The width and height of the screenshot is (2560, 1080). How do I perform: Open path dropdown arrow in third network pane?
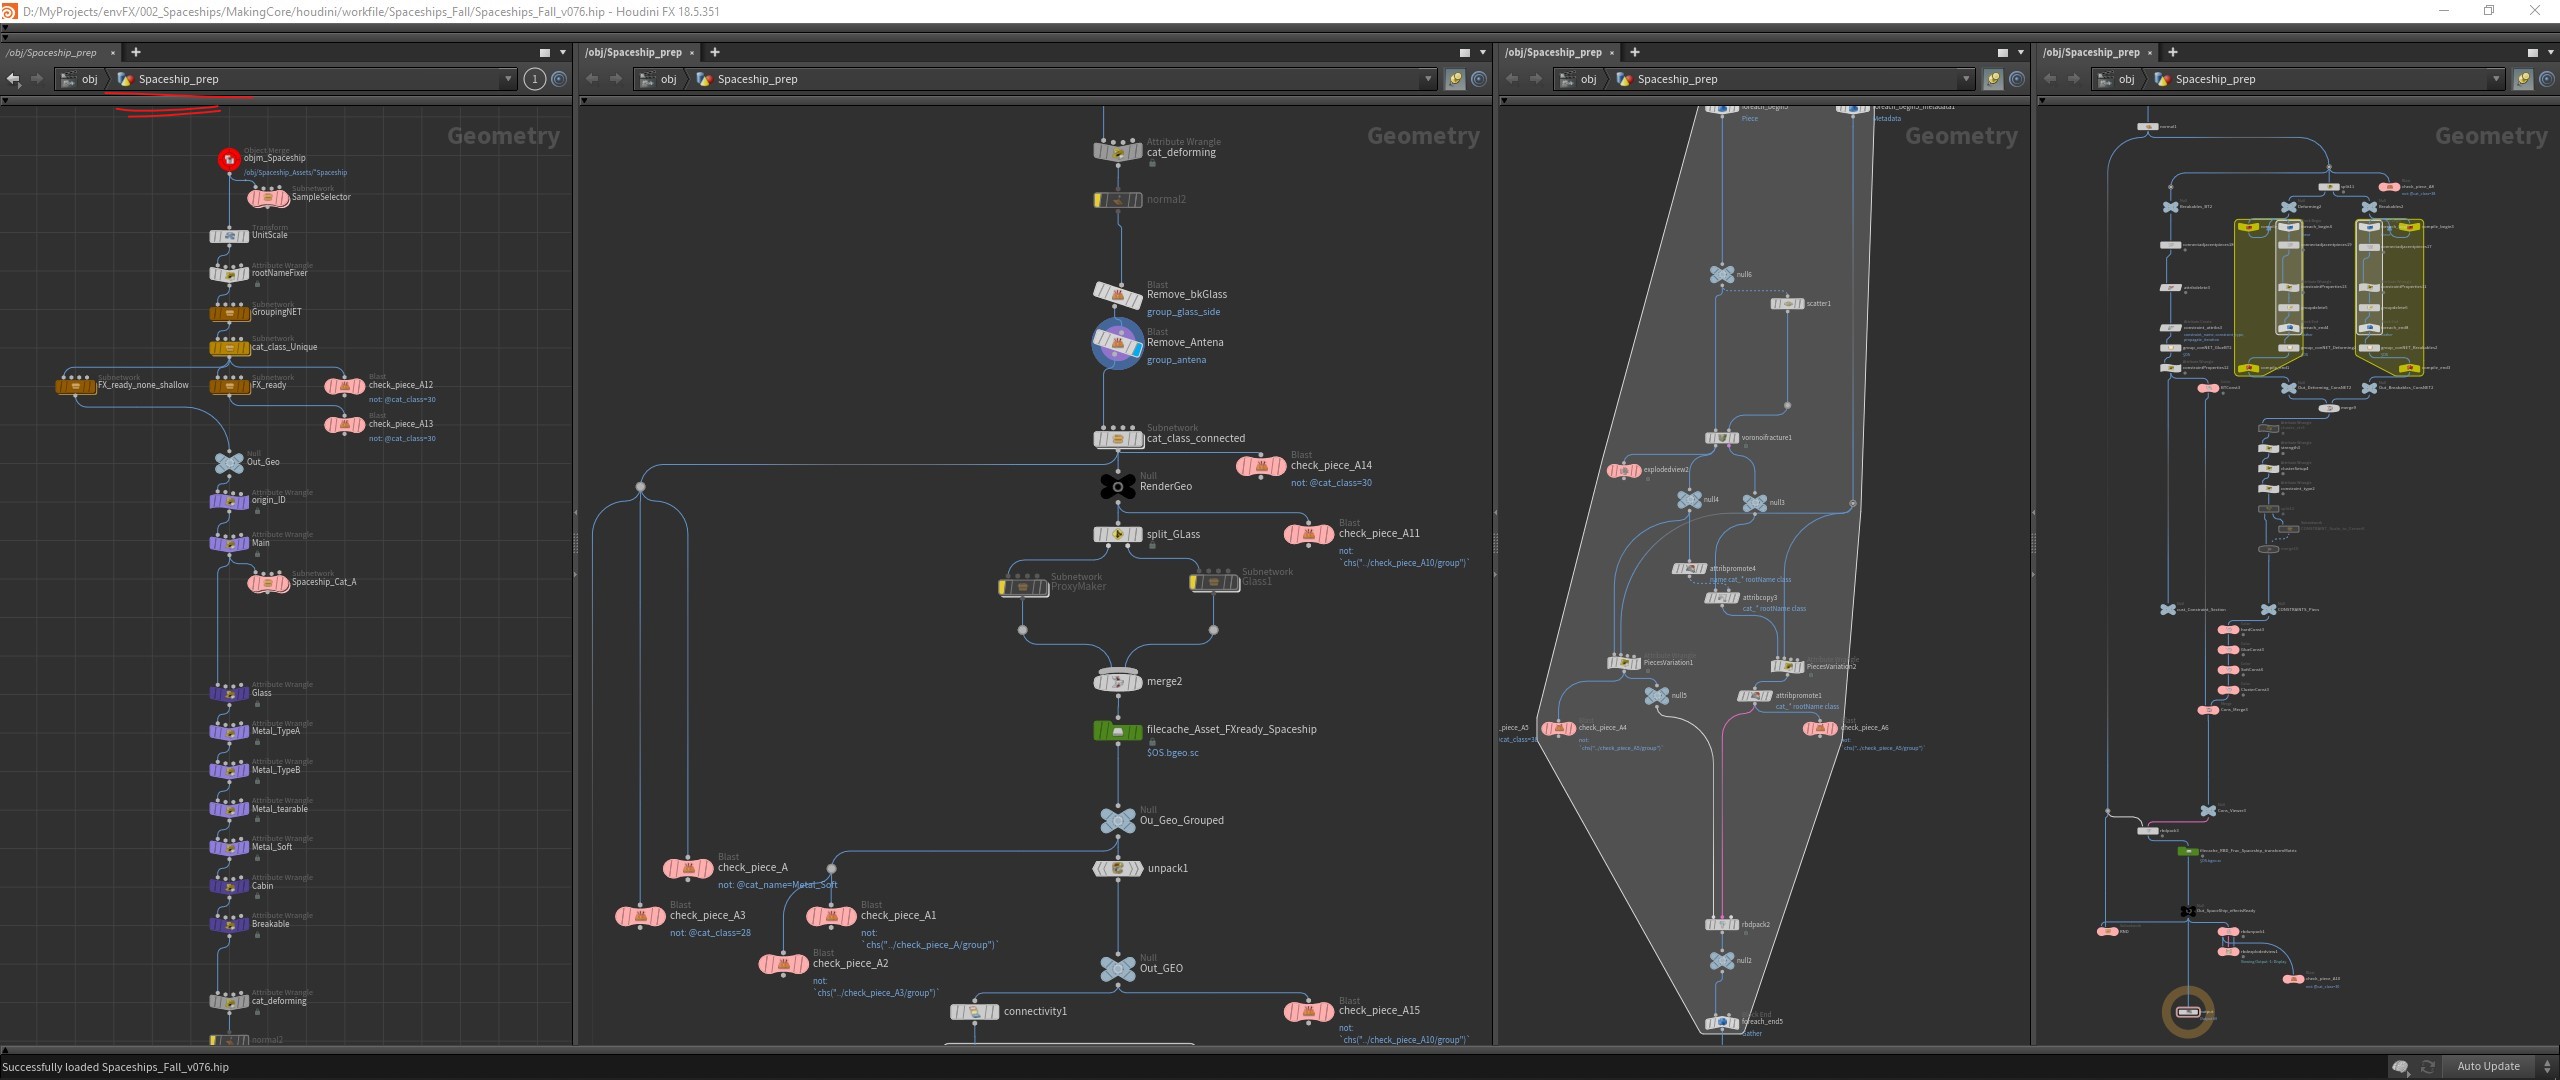point(1966,79)
